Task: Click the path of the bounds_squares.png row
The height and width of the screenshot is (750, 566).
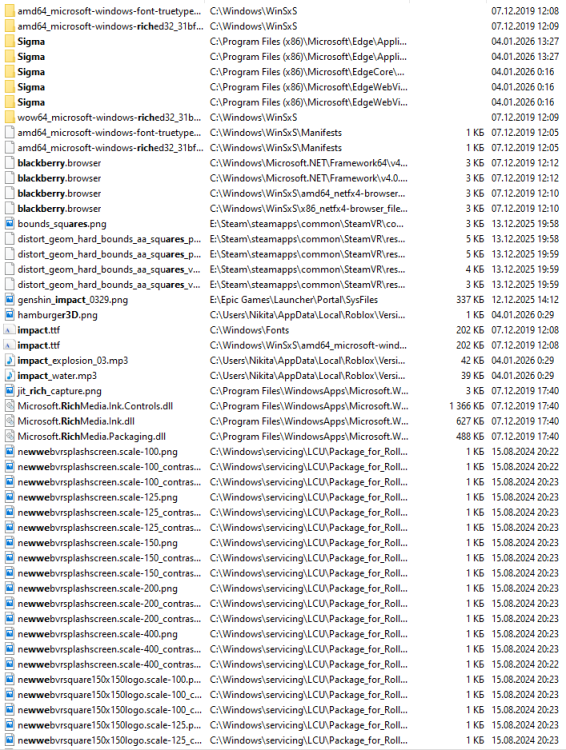Action: [x=307, y=224]
